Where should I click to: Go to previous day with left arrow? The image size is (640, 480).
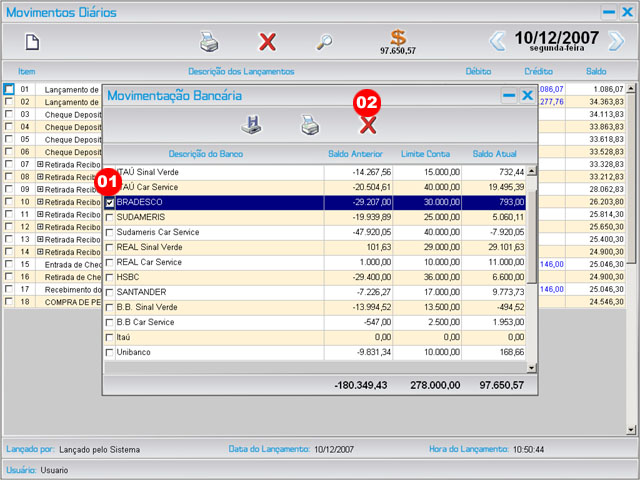pos(497,41)
